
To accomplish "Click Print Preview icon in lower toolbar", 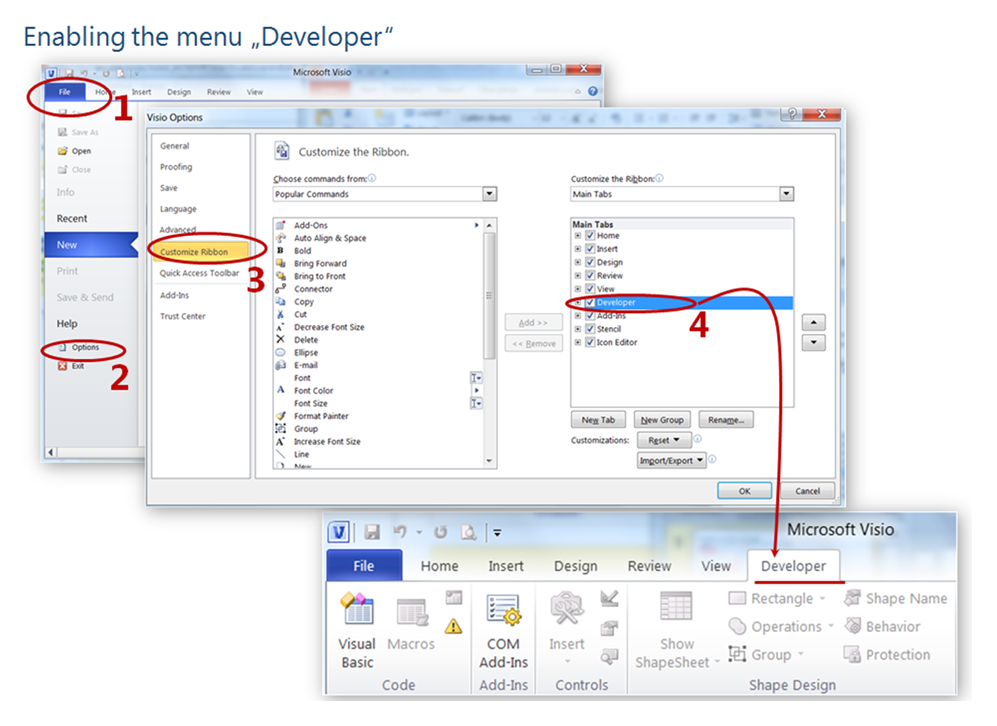I will pos(469,531).
